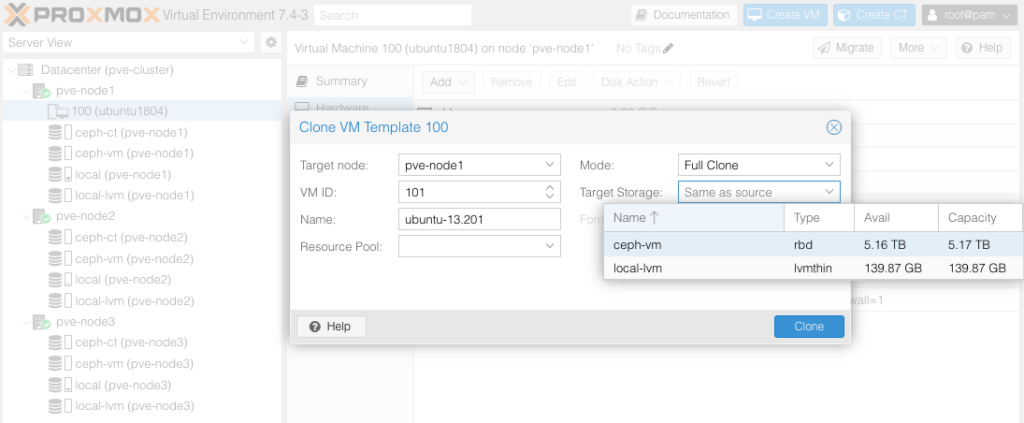Click the Revert button in hardware toolbar
Image resolution: width=1024 pixels, height=423 pixels.
(x=714, y=82)
